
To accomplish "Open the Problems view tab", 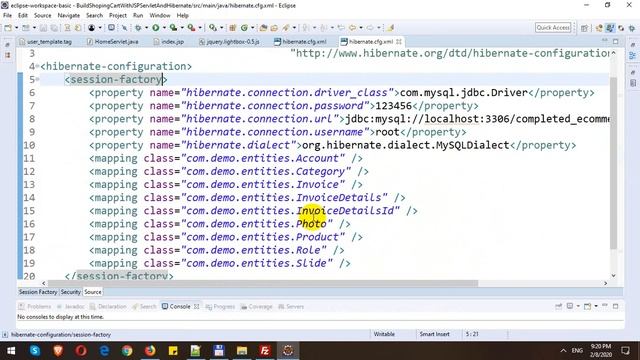I will click(35, 307).
